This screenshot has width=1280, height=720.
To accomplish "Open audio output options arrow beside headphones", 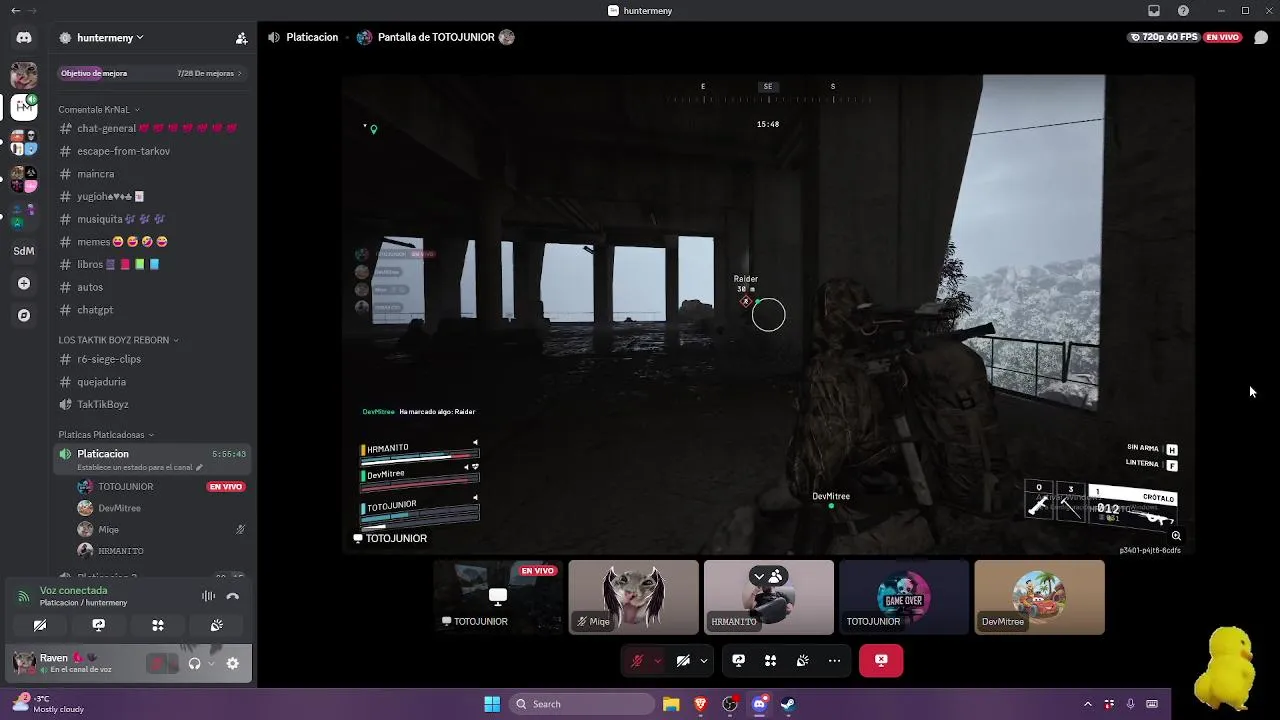I will [x=211, y=663].
